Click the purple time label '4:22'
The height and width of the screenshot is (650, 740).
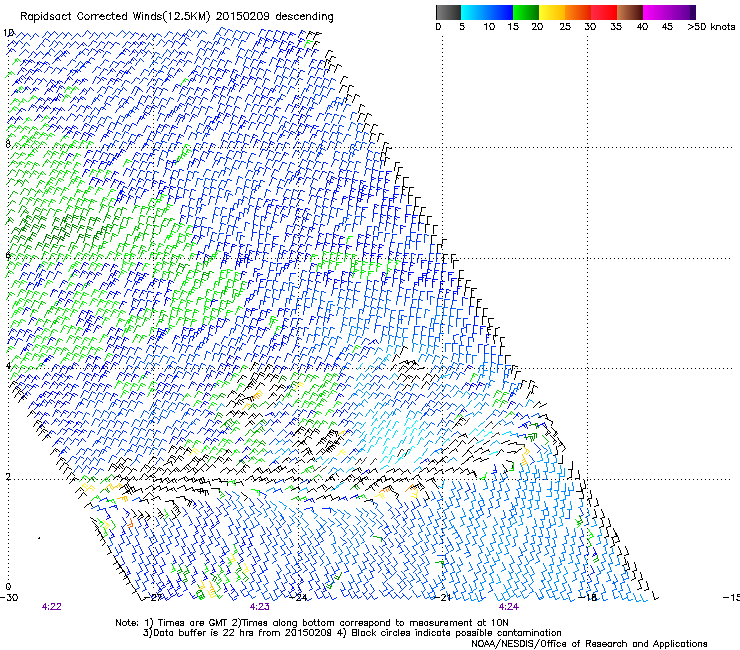[51, 607]
